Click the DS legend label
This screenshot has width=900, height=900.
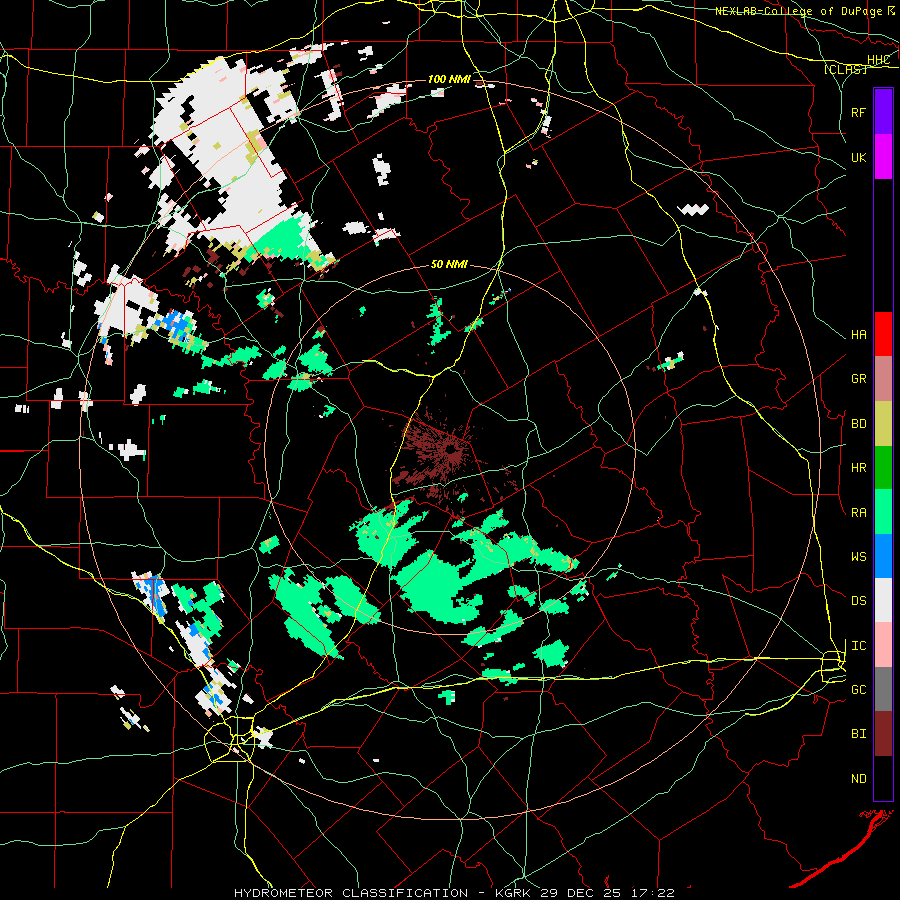(x=859, y=601)
